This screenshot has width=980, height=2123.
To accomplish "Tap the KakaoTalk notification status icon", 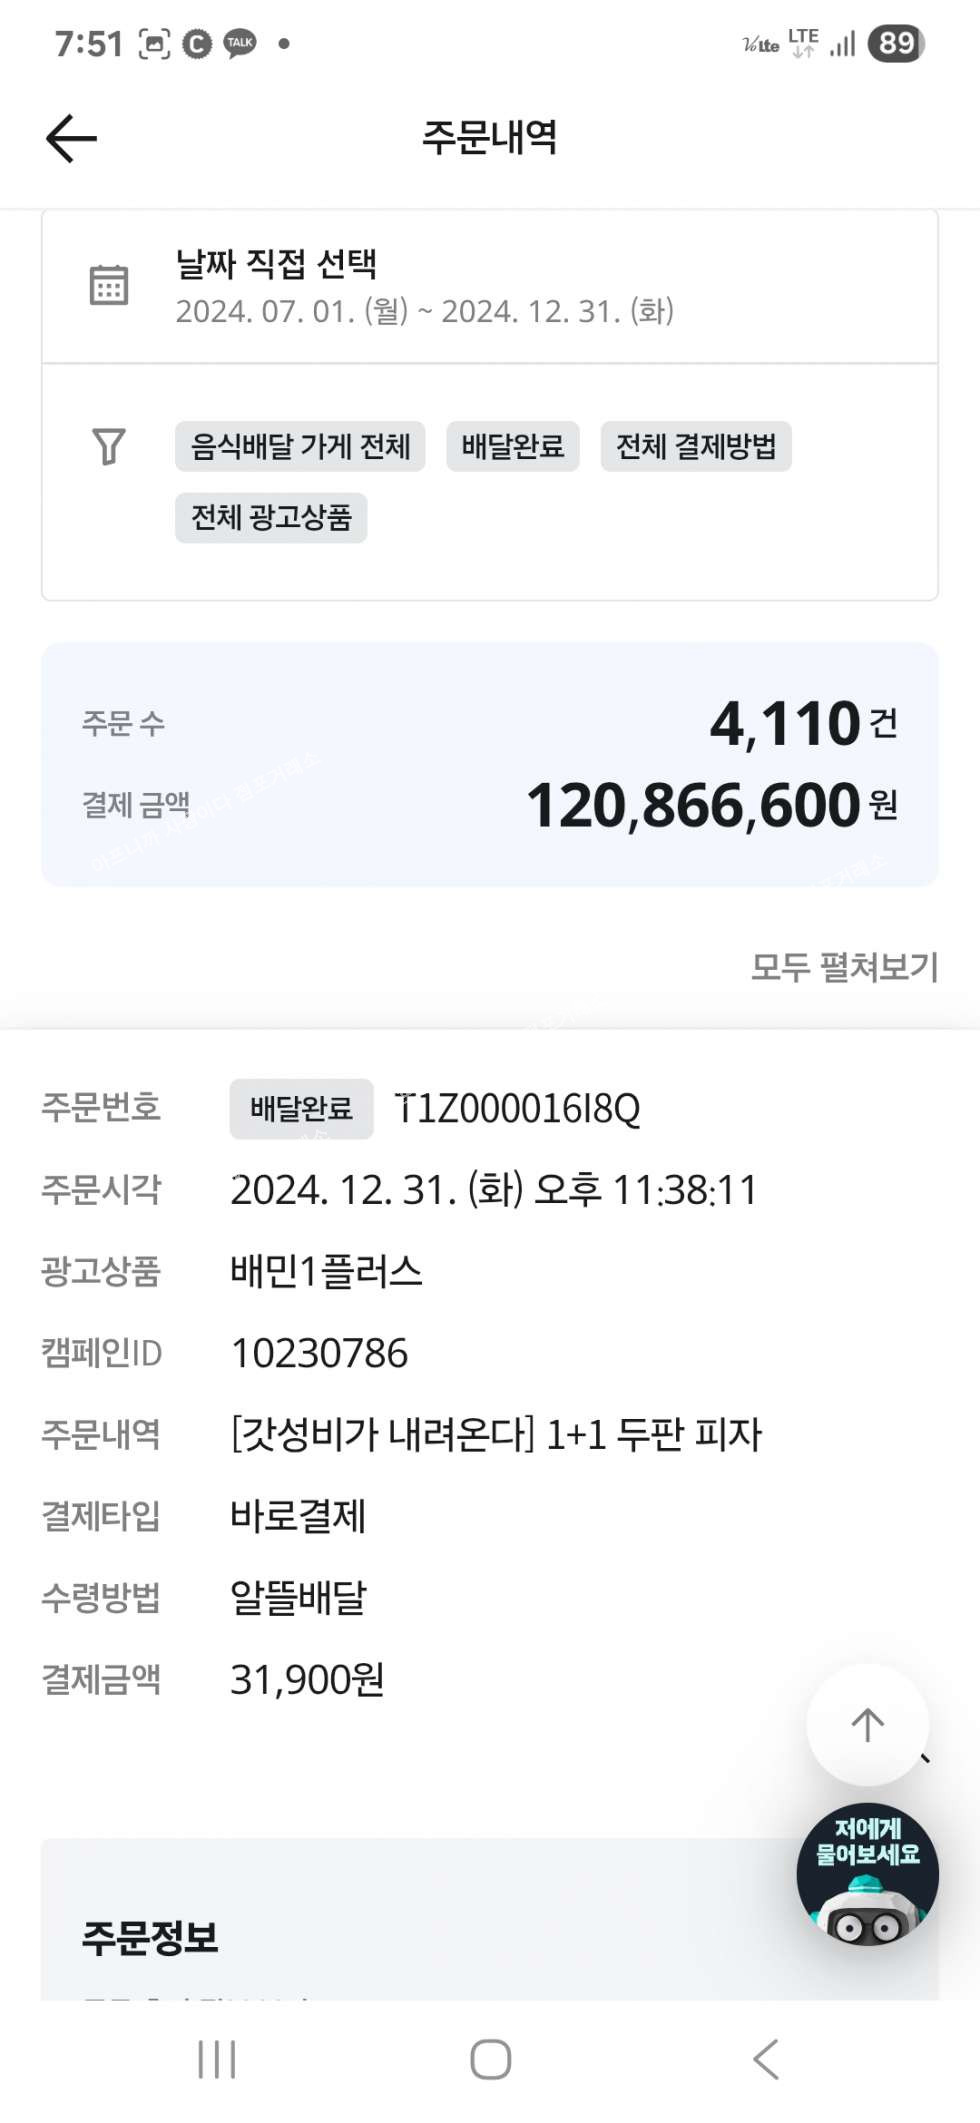I will point(240,43).
